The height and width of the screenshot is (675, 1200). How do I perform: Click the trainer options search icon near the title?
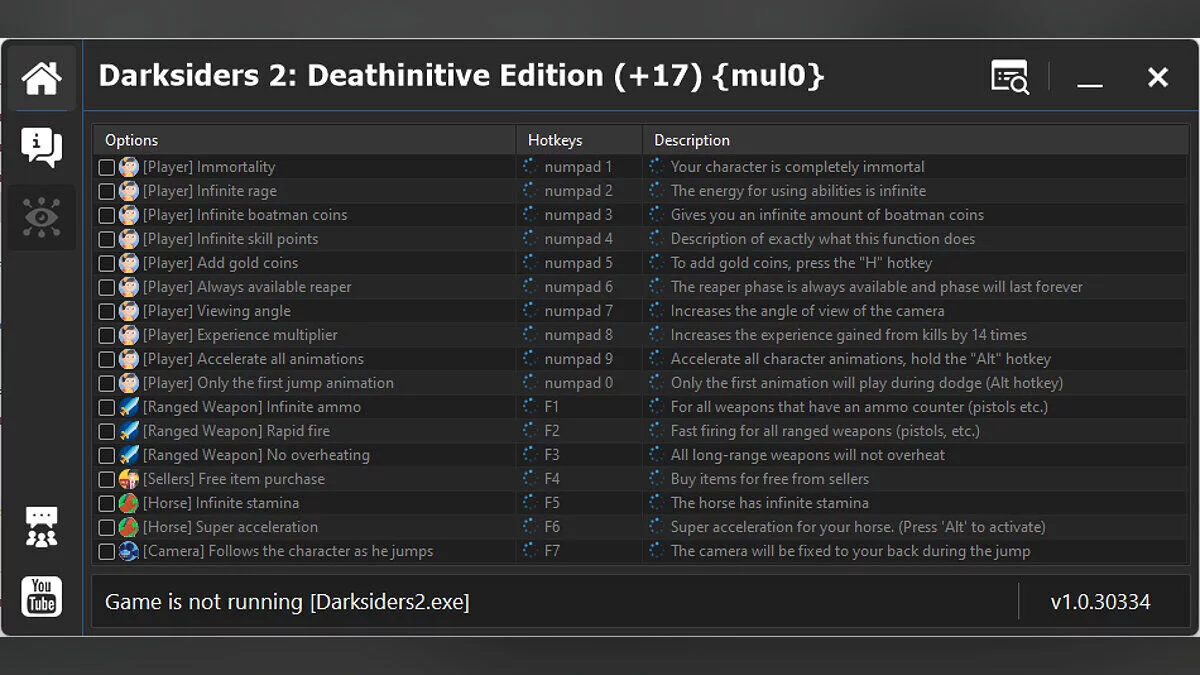(x=1009, y=77)
